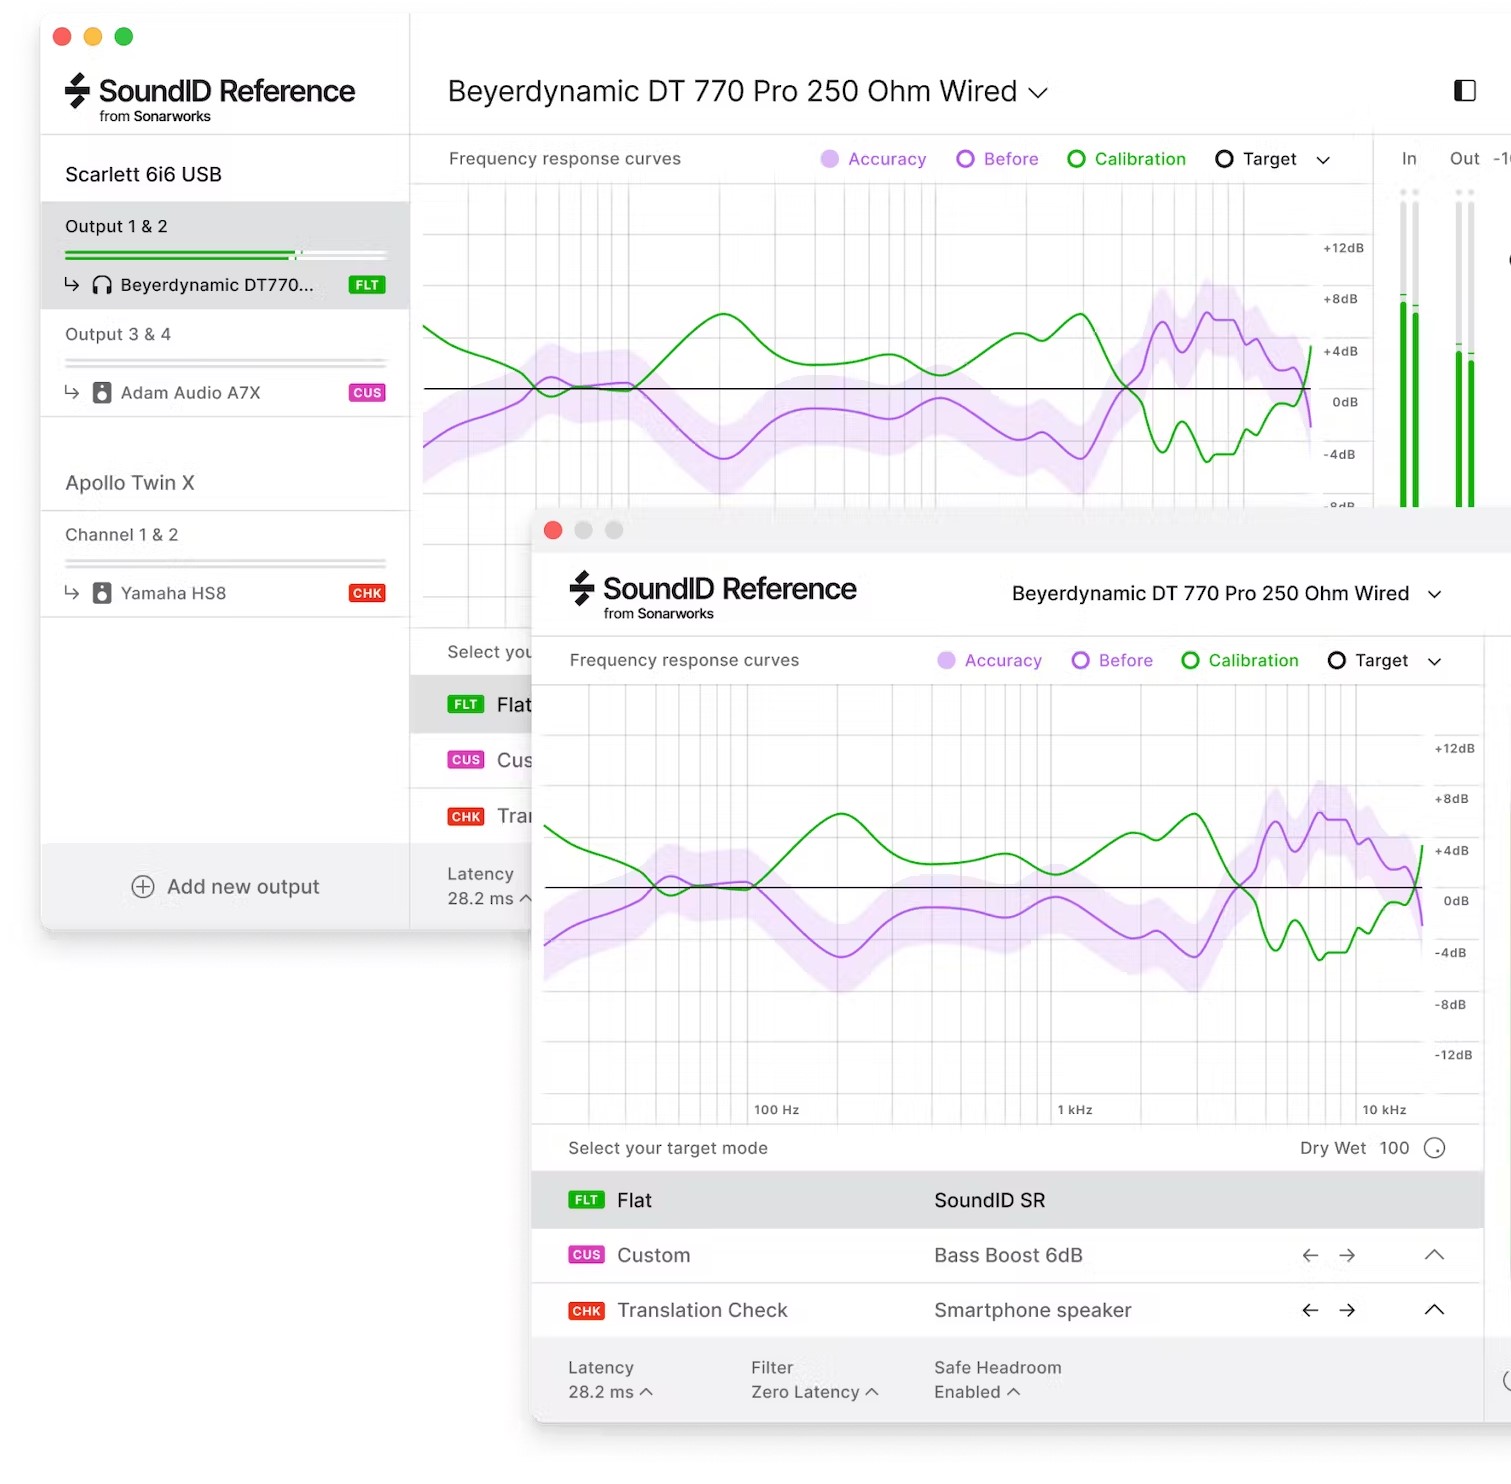
Task: Toggle Target curve in back window
Action: coord(1256,159)
